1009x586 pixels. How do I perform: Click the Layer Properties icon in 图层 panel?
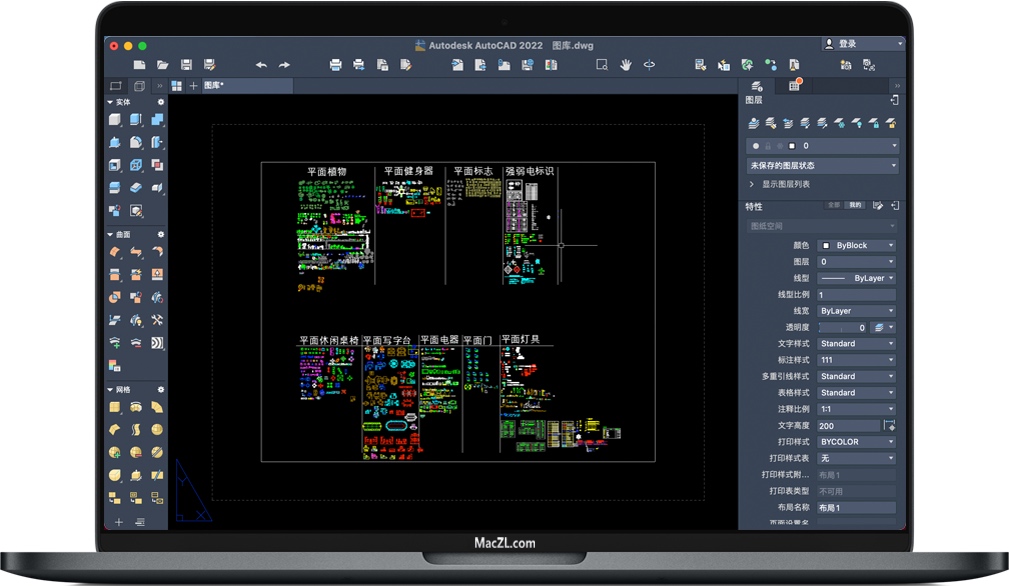(755, 123)
